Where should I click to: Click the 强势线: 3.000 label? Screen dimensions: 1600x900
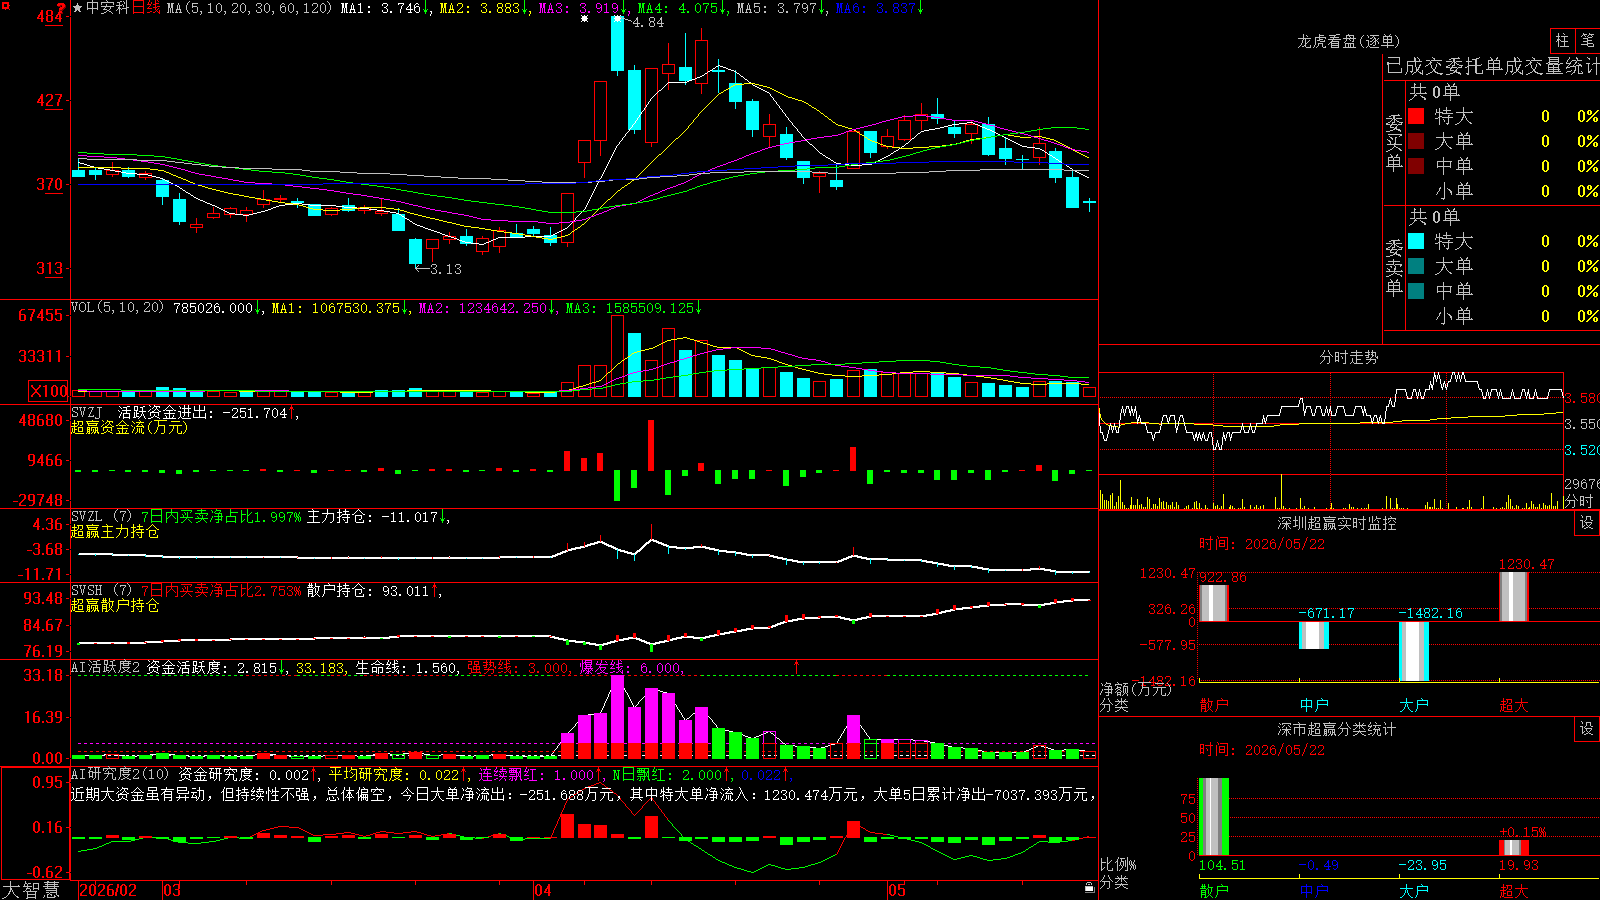click(520, 668)
